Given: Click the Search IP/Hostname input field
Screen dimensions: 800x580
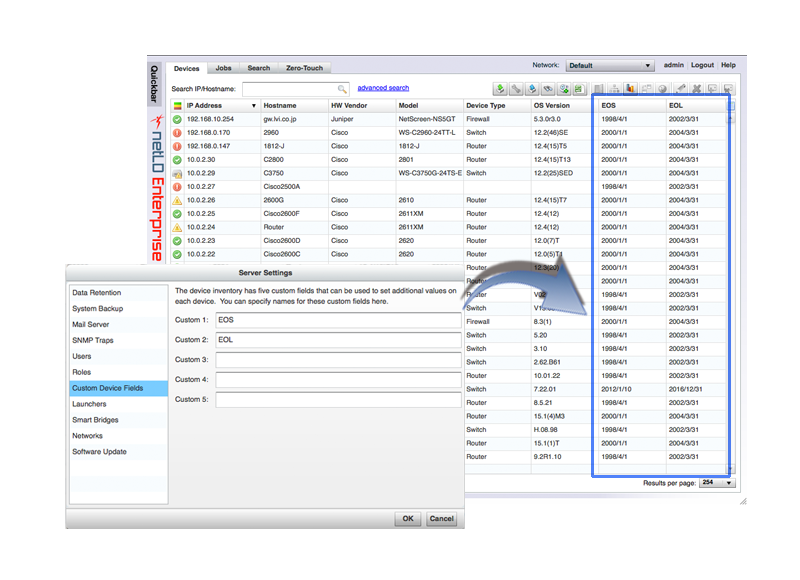Looking at the screenshot, I should 295,89.
